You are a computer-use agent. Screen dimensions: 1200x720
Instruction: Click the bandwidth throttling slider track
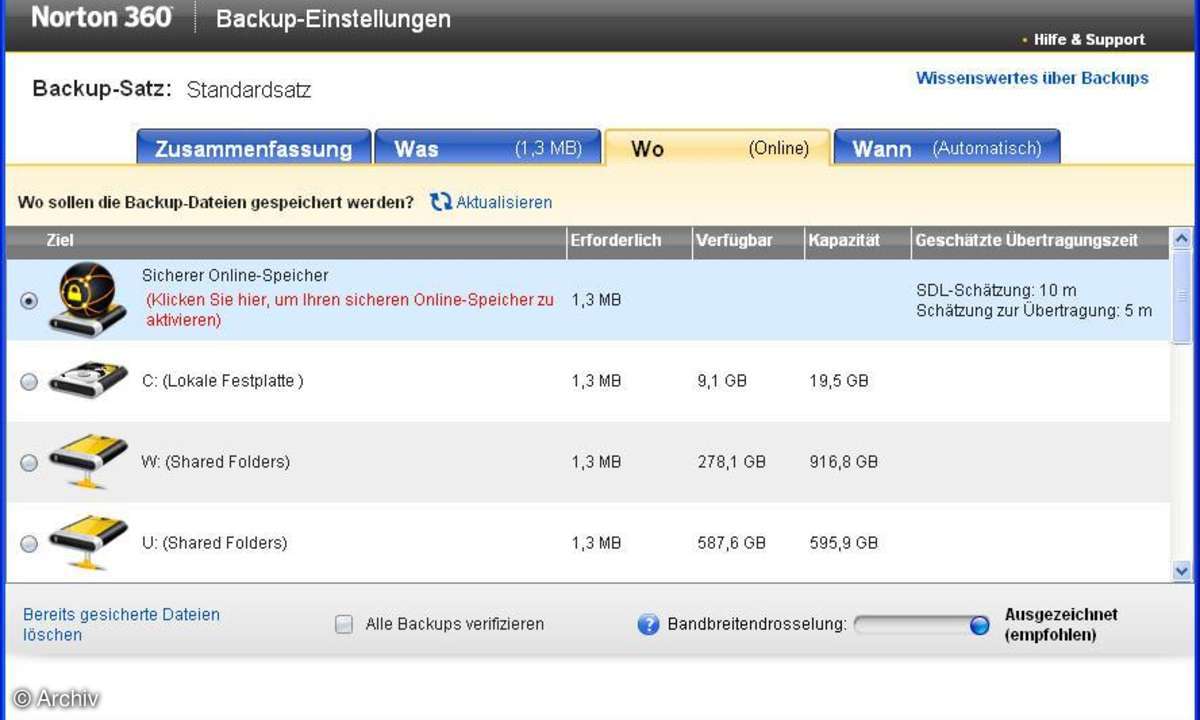click(921, 625)
